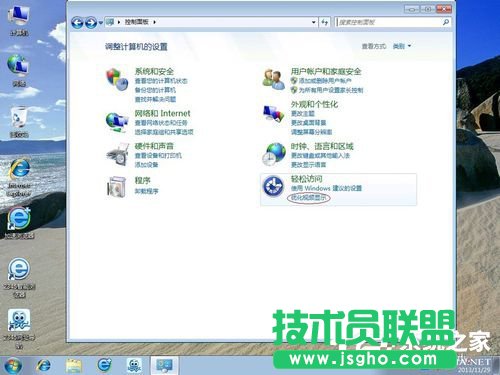This screenshot has width=500, height=375.
Task: Click 添加设备 link
Action: [x=146, y=164]
